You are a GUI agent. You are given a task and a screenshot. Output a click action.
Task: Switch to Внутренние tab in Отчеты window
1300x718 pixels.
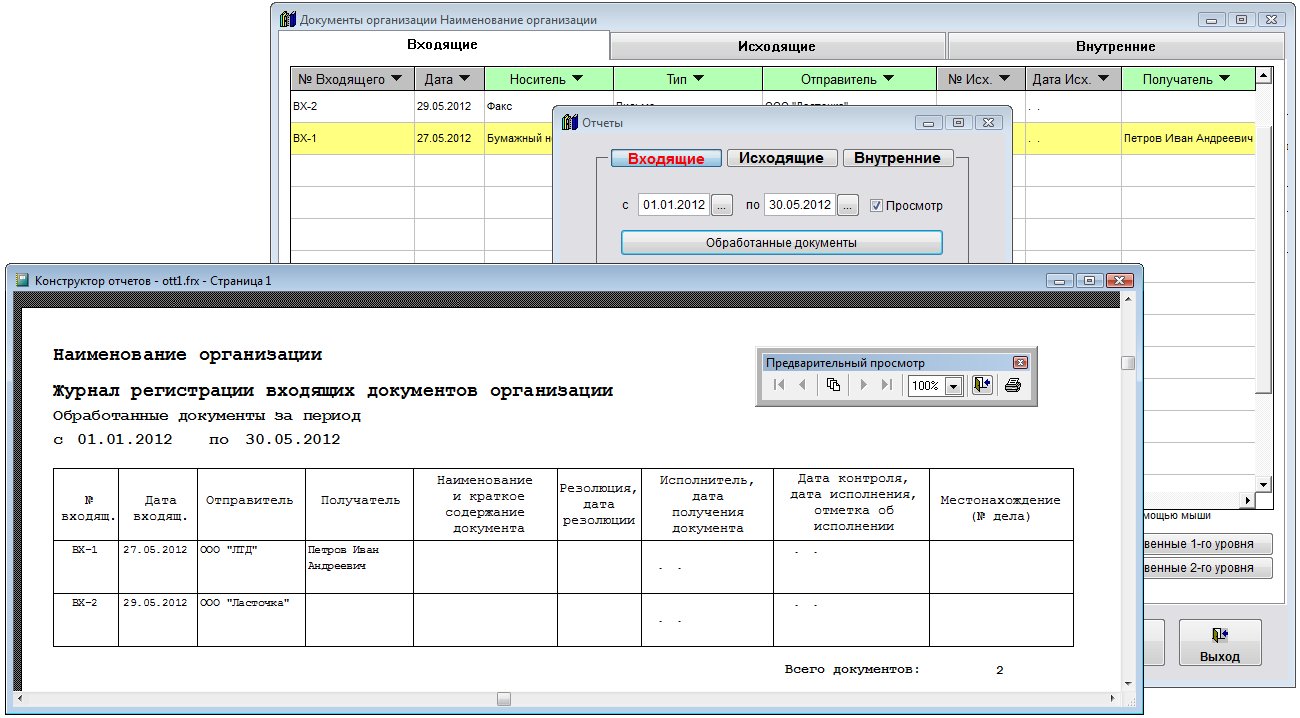pyautogui.click(x=898, y=158)
